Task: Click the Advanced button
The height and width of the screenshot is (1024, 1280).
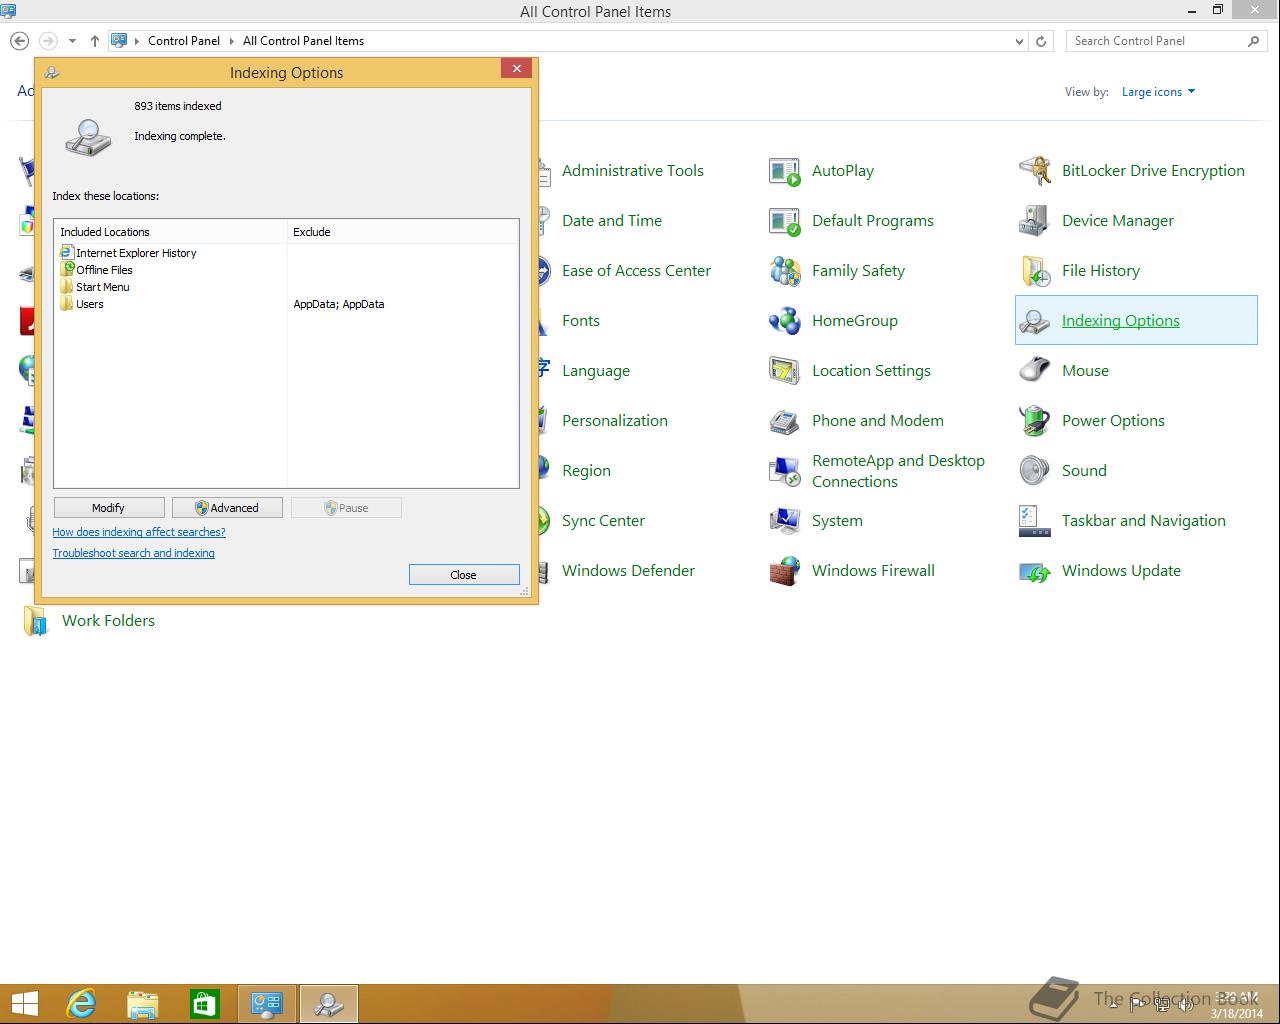Action: [227, 508]
